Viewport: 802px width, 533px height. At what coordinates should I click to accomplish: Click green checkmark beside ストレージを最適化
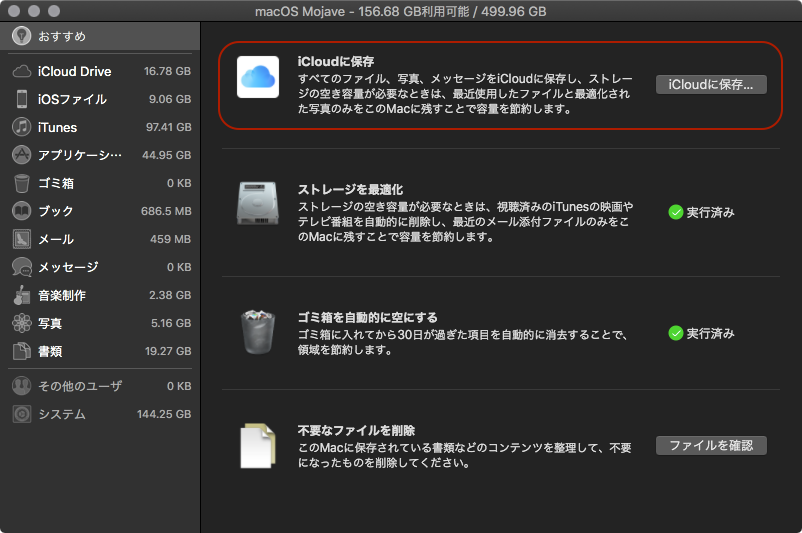point(676,212)
